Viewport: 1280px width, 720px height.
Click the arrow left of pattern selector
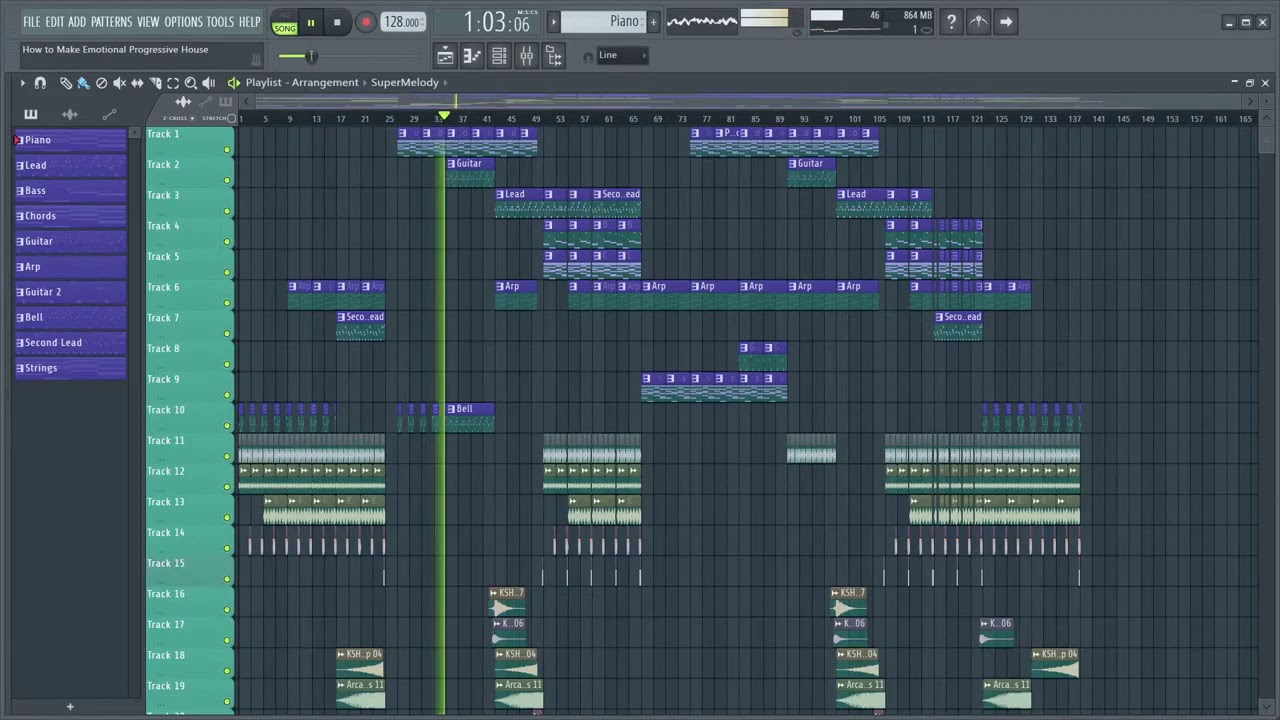point(553,21)
